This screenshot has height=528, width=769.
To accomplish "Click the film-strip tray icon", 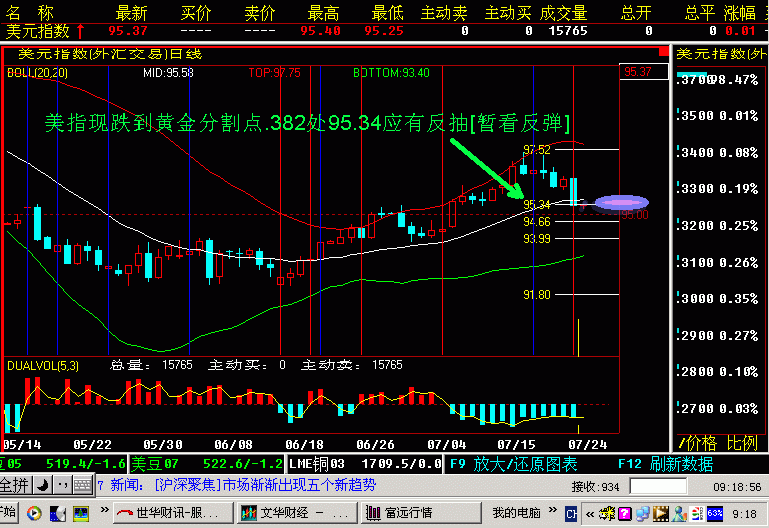I will (x=661, y=513).
